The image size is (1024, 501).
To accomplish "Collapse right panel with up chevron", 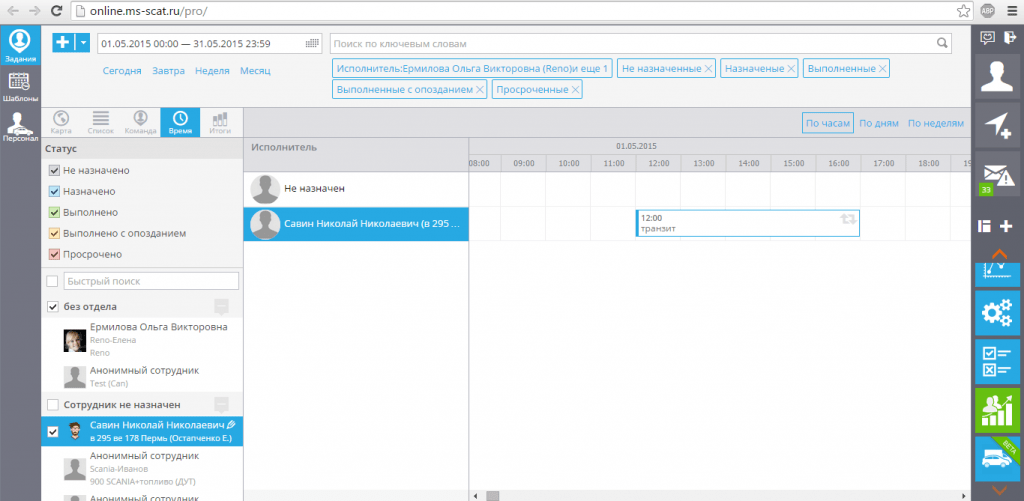I will pyautogui.click(x=997, y=253).
